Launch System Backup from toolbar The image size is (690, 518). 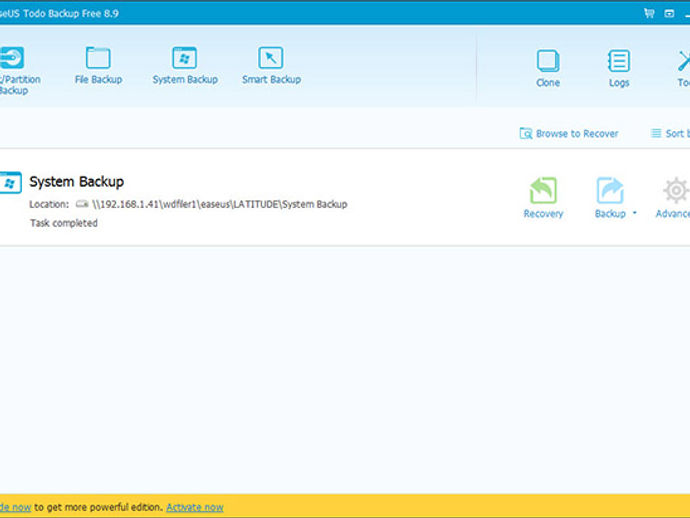click(x=185, y=65)
